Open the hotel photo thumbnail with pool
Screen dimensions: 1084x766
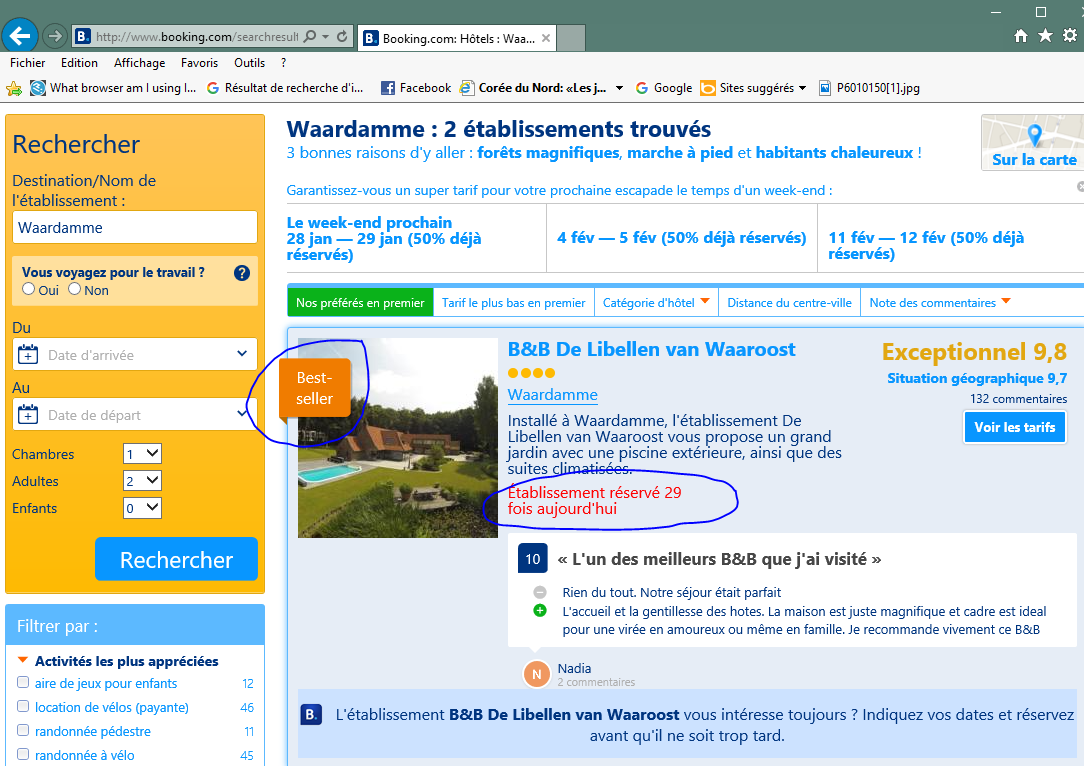[398, 438]
